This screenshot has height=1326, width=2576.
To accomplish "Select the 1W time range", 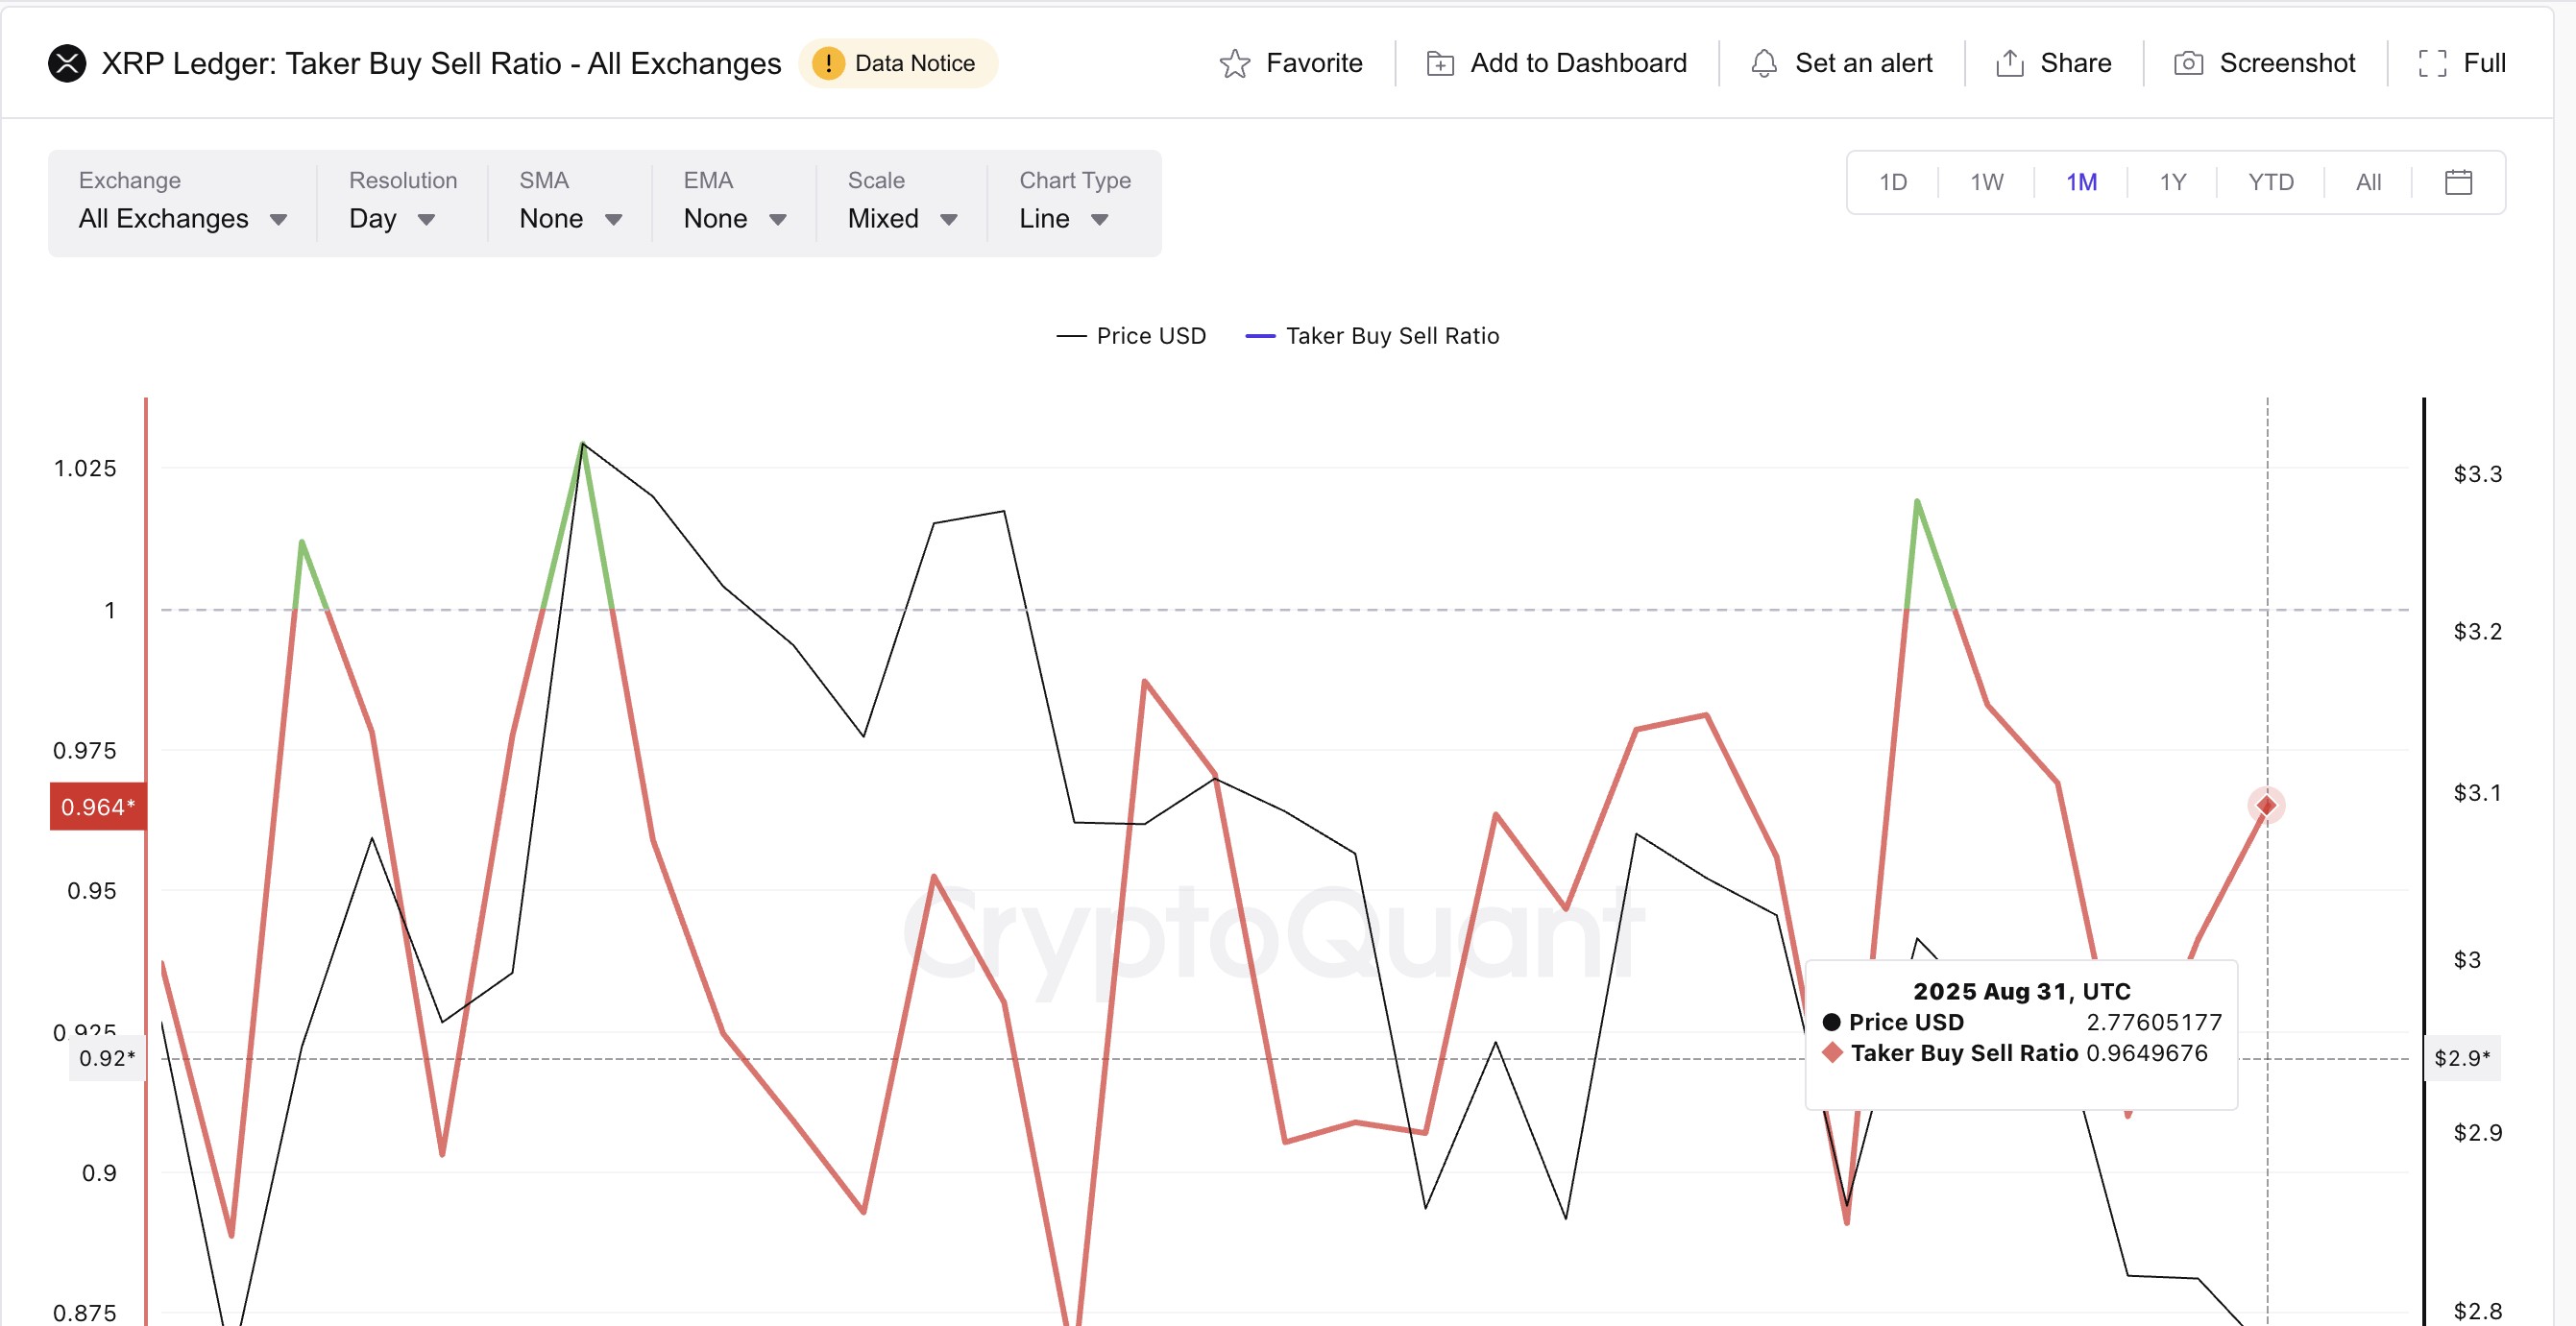I will click(x=1987, y=182).
